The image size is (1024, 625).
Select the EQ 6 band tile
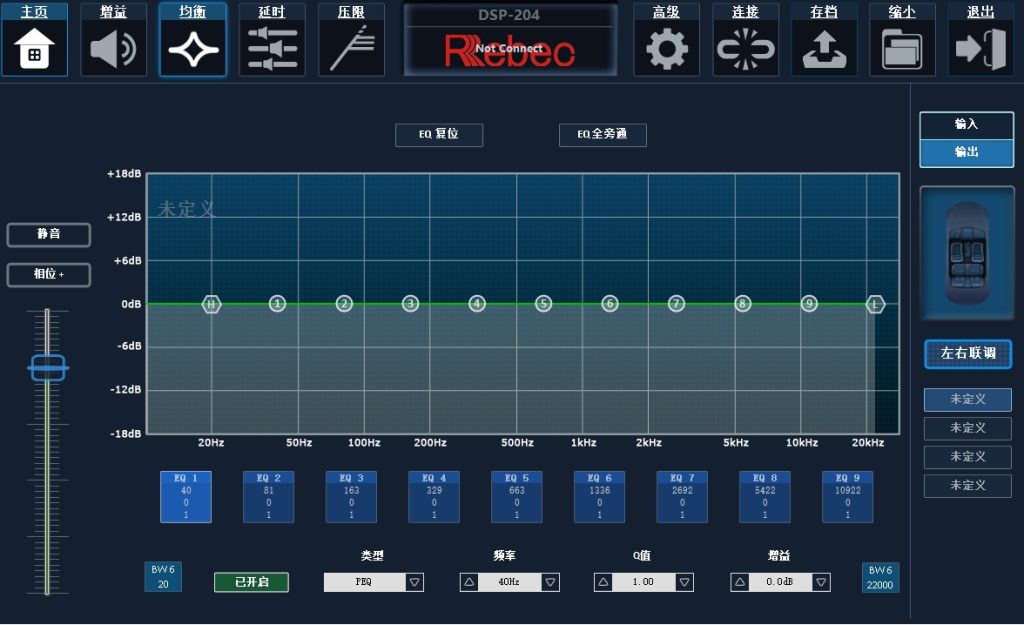(x=600, y=496)
